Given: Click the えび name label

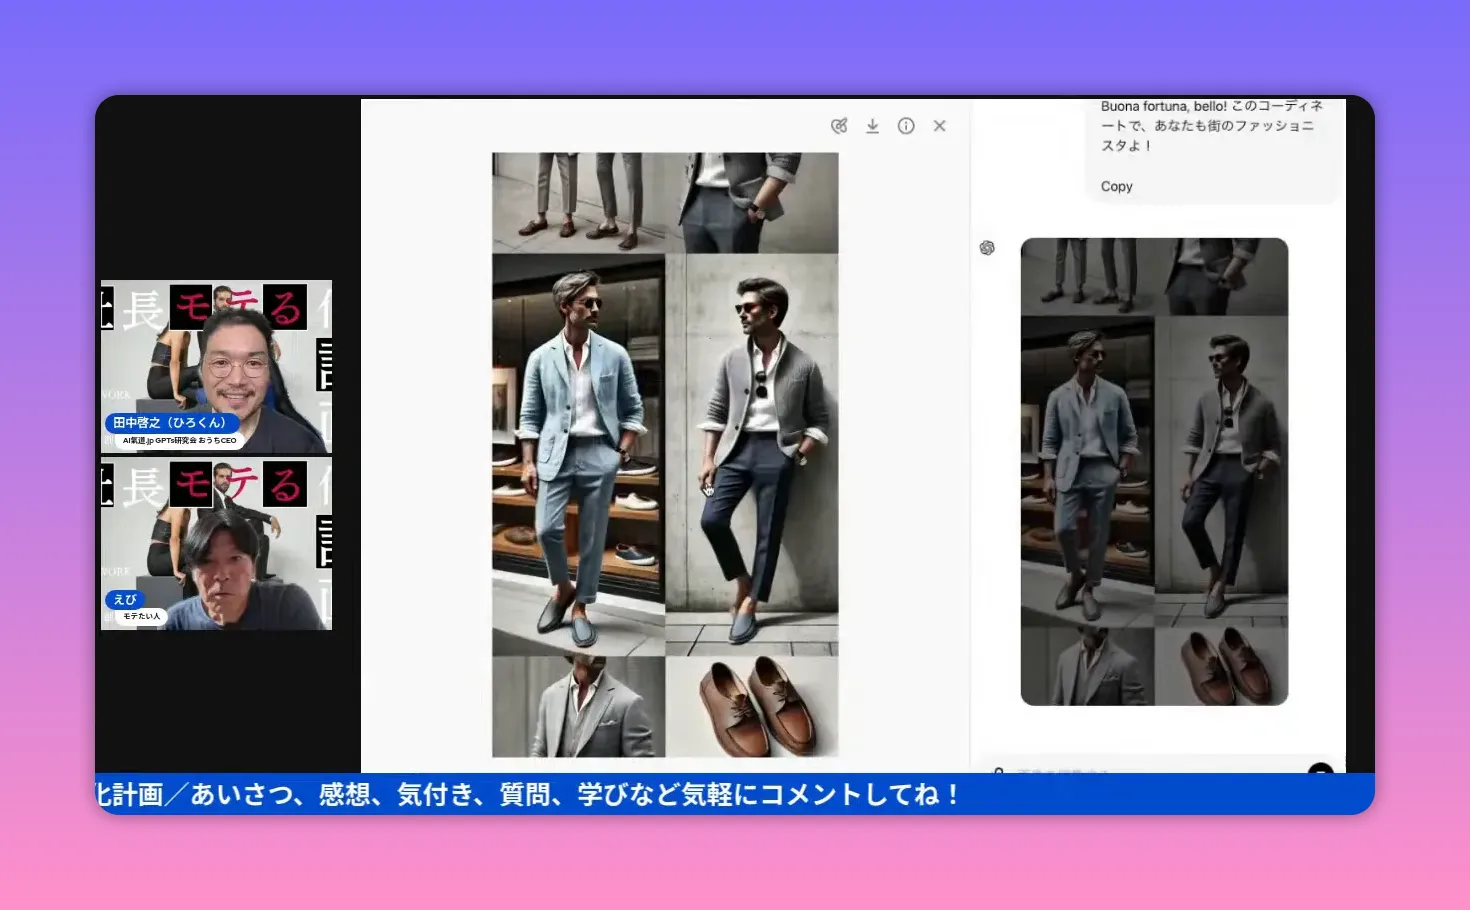Looking at the screenshot, I should click(125, 600).
